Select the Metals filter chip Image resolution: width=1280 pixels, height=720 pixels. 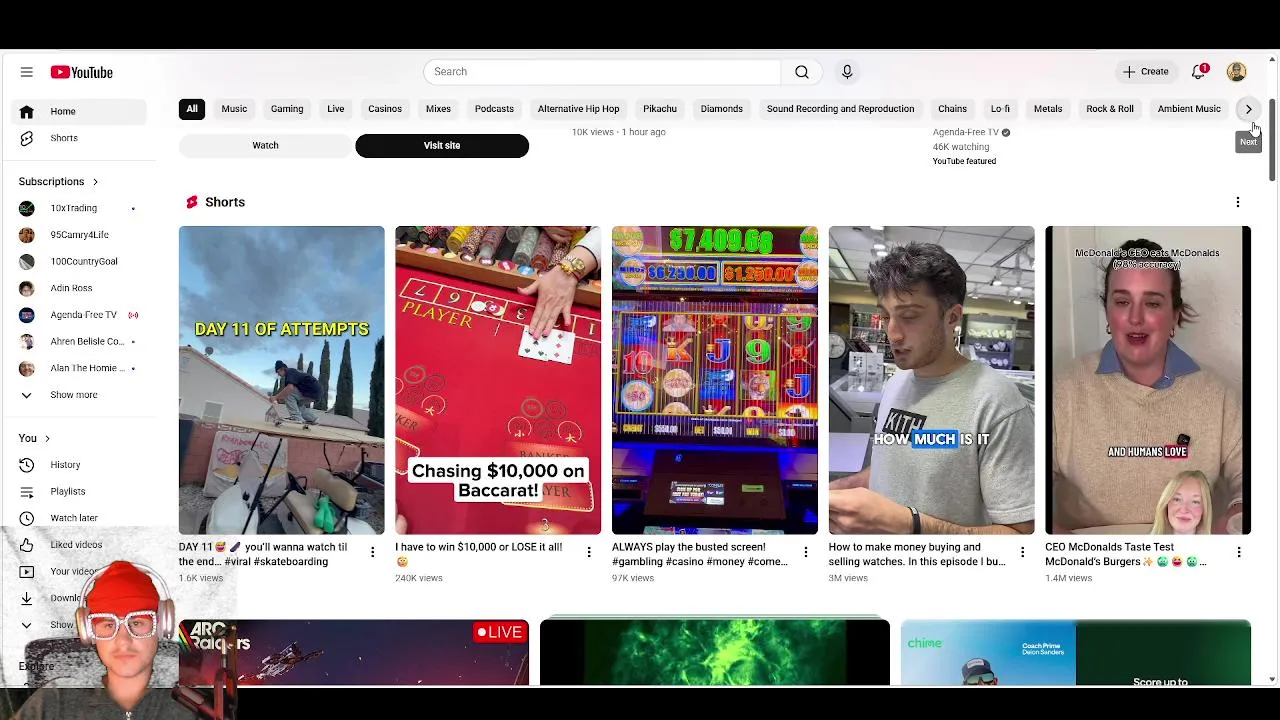pyautogui.click(x=1048, y=109)
